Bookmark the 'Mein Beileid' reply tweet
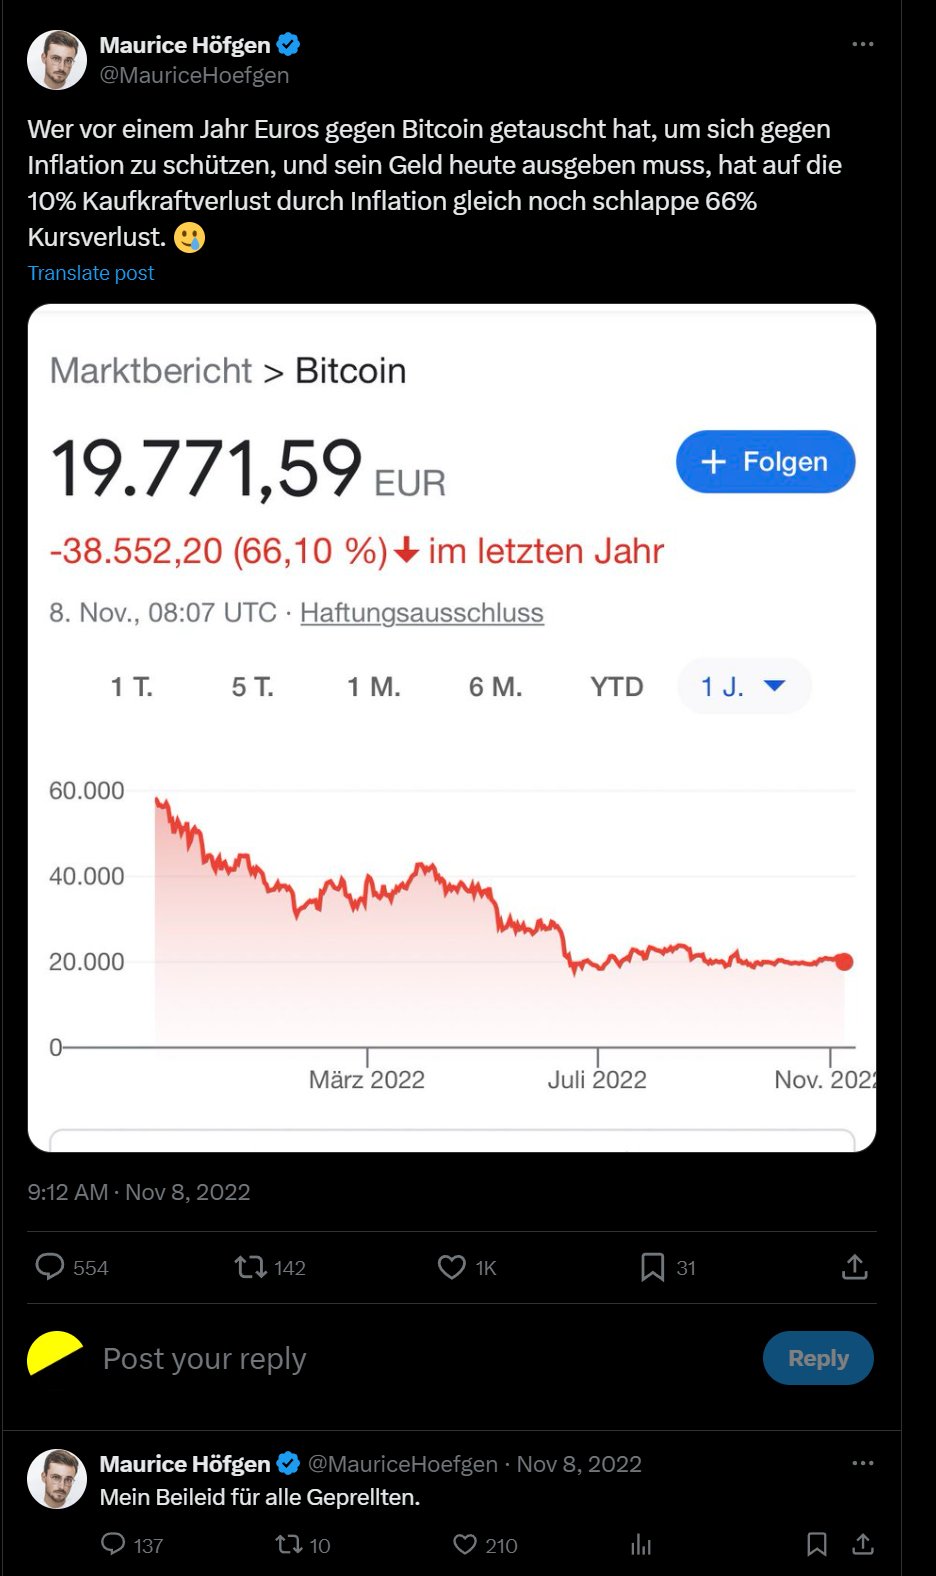936x1576 pixels. (816, 1544)
